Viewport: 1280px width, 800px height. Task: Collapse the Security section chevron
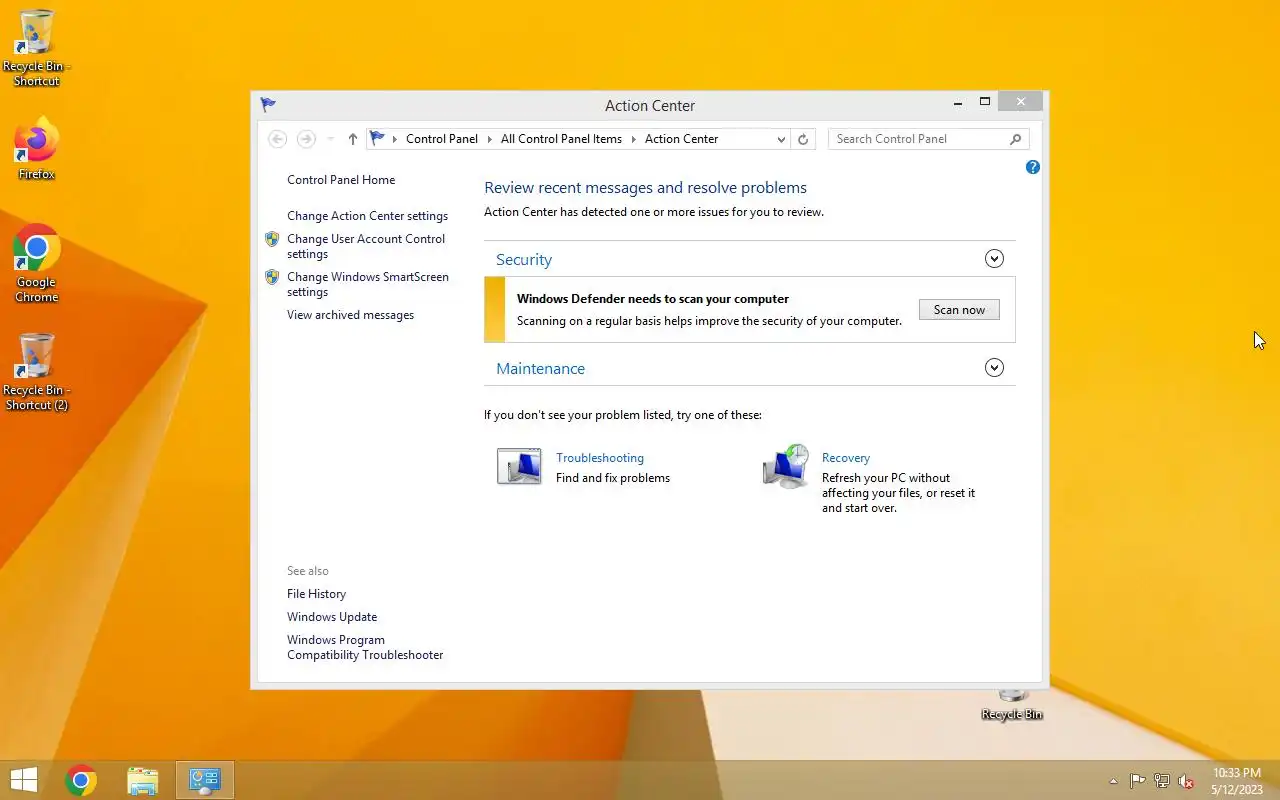coord(994,259)
